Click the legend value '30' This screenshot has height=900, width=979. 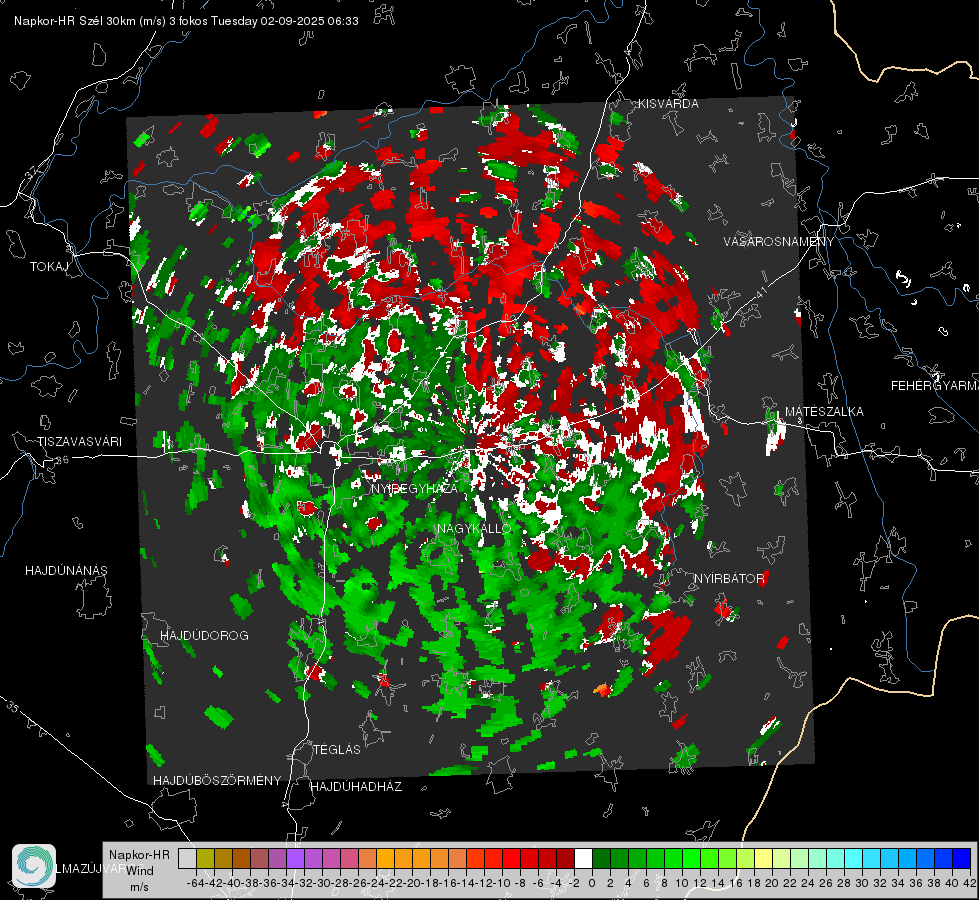862,883
